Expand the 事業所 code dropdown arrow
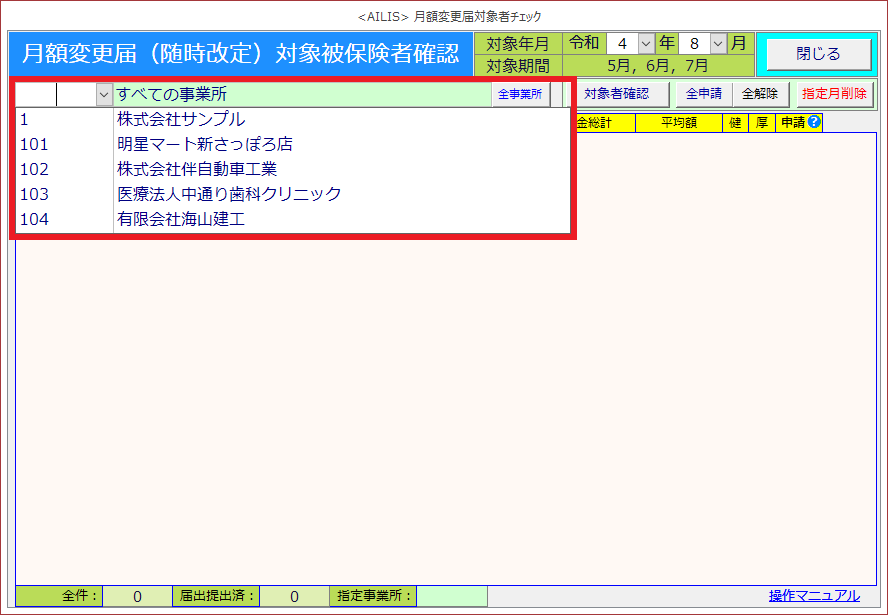 pyautogui.click(x=103, y=94)
